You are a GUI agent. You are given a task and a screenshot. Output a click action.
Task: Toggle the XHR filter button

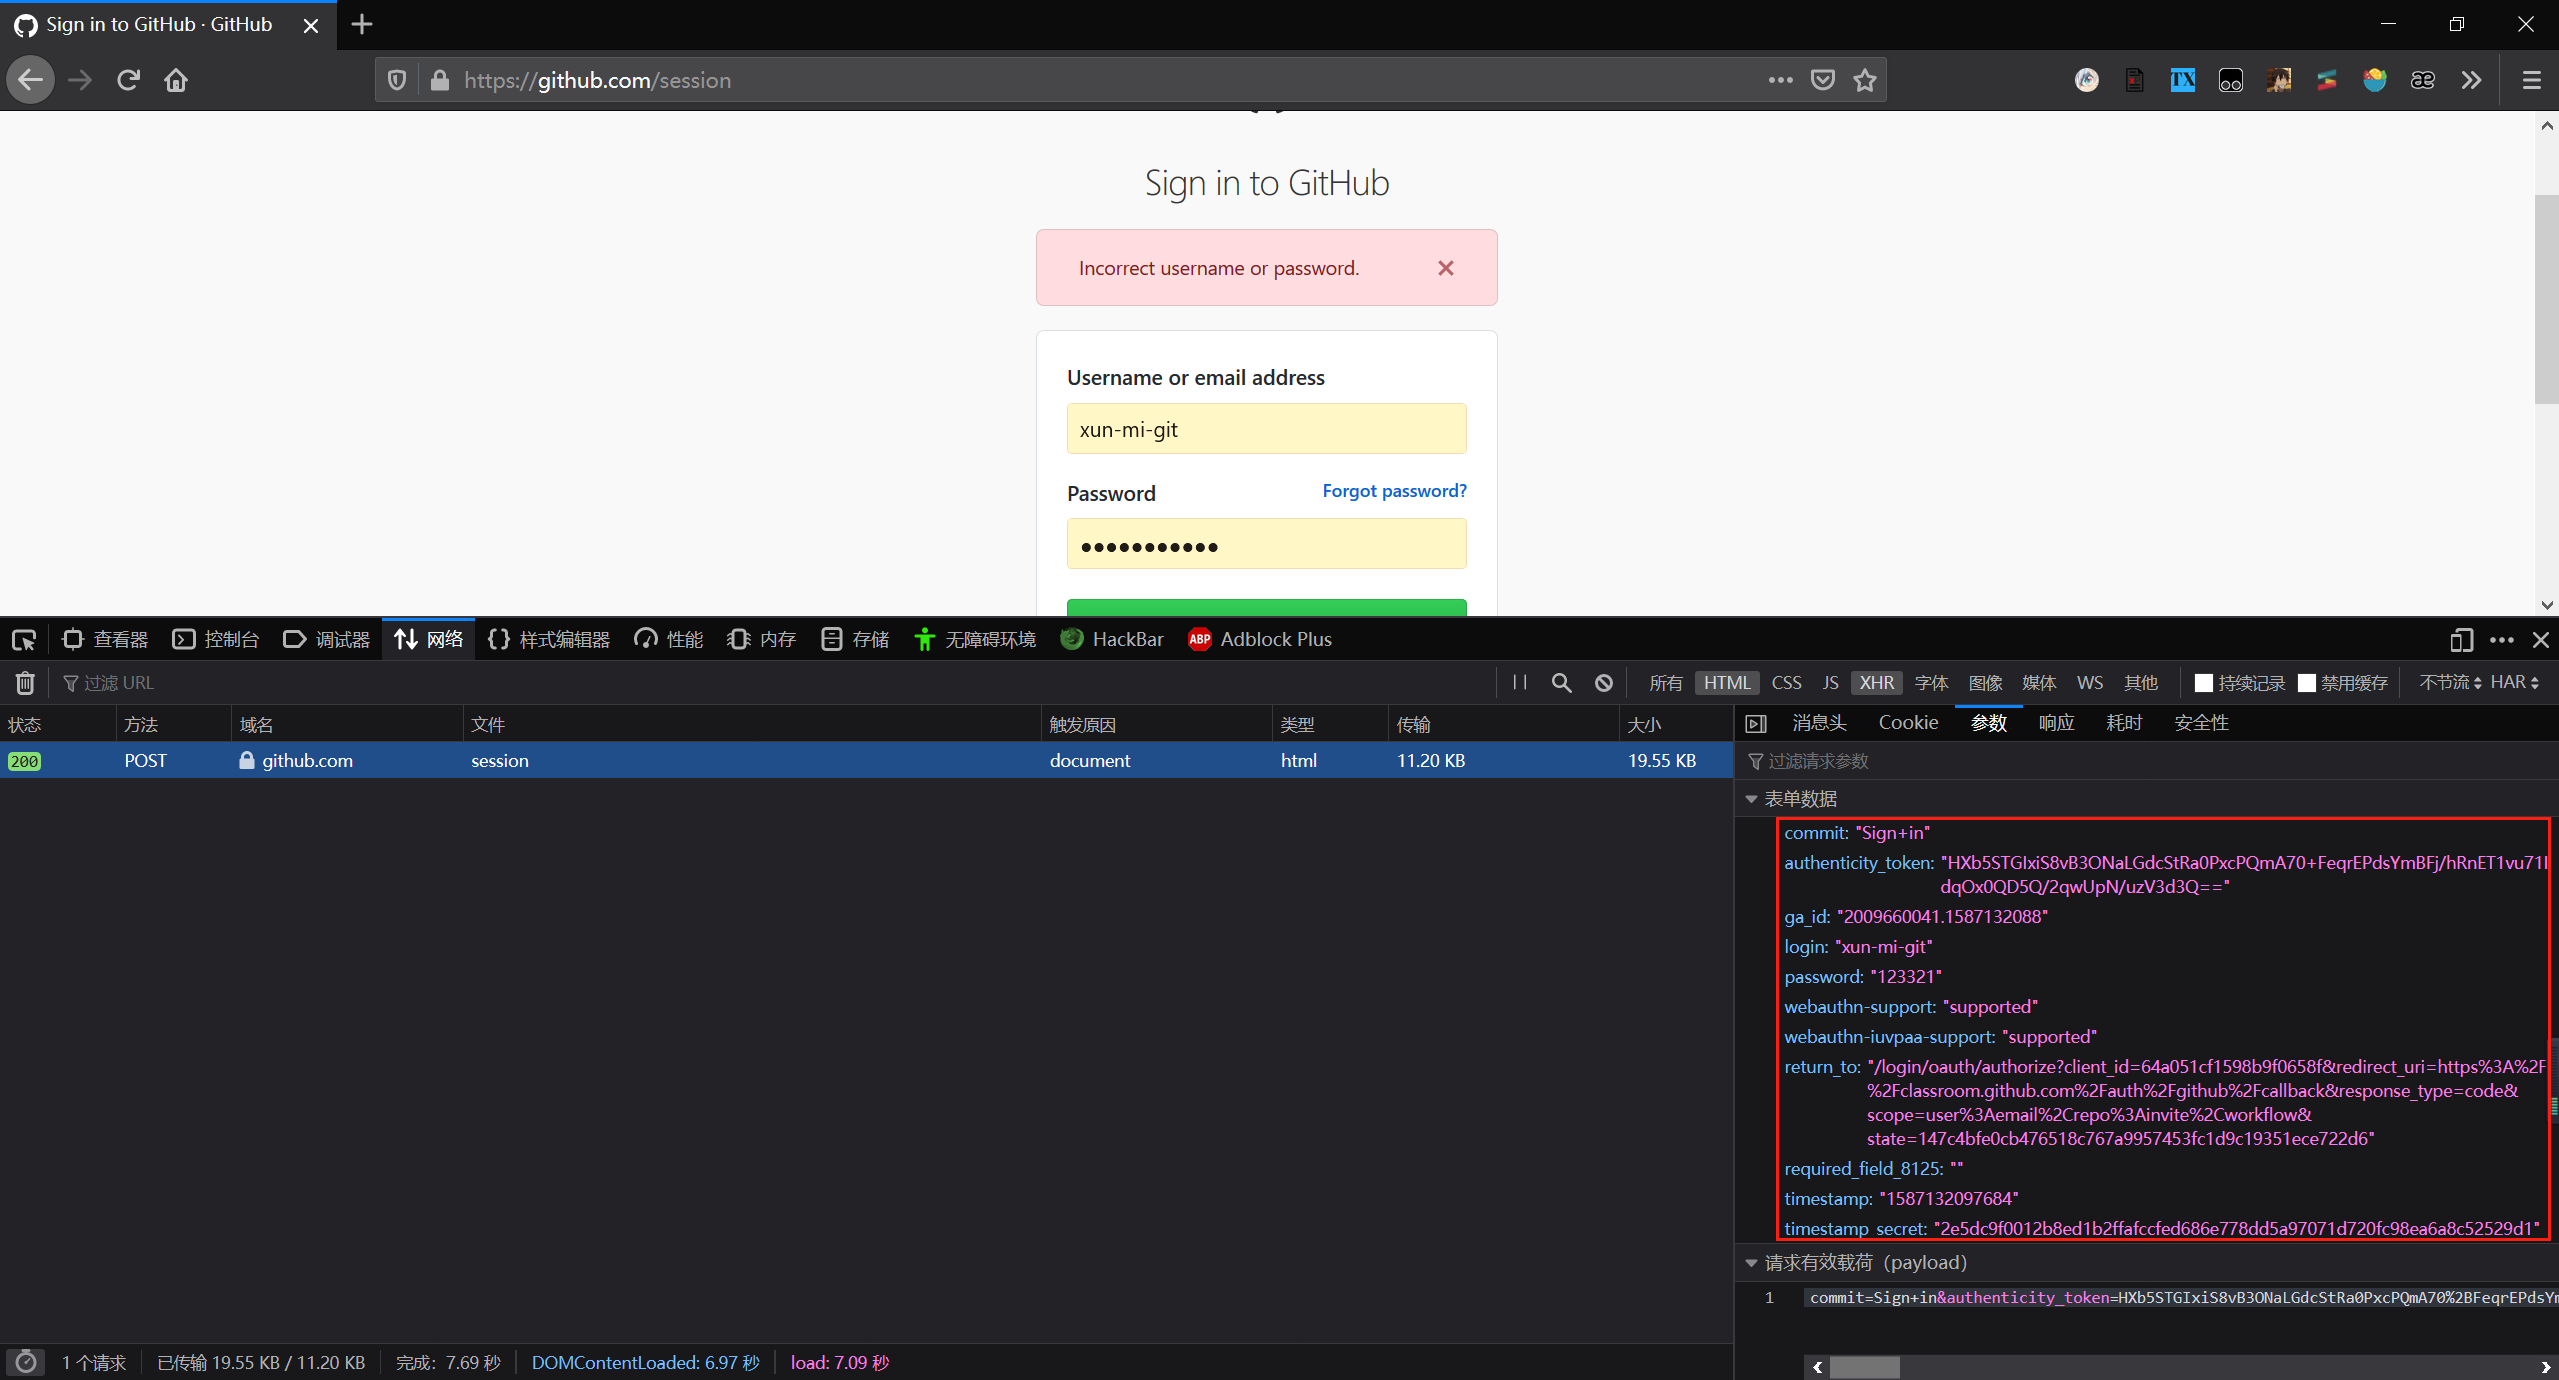coord(1876,683)
